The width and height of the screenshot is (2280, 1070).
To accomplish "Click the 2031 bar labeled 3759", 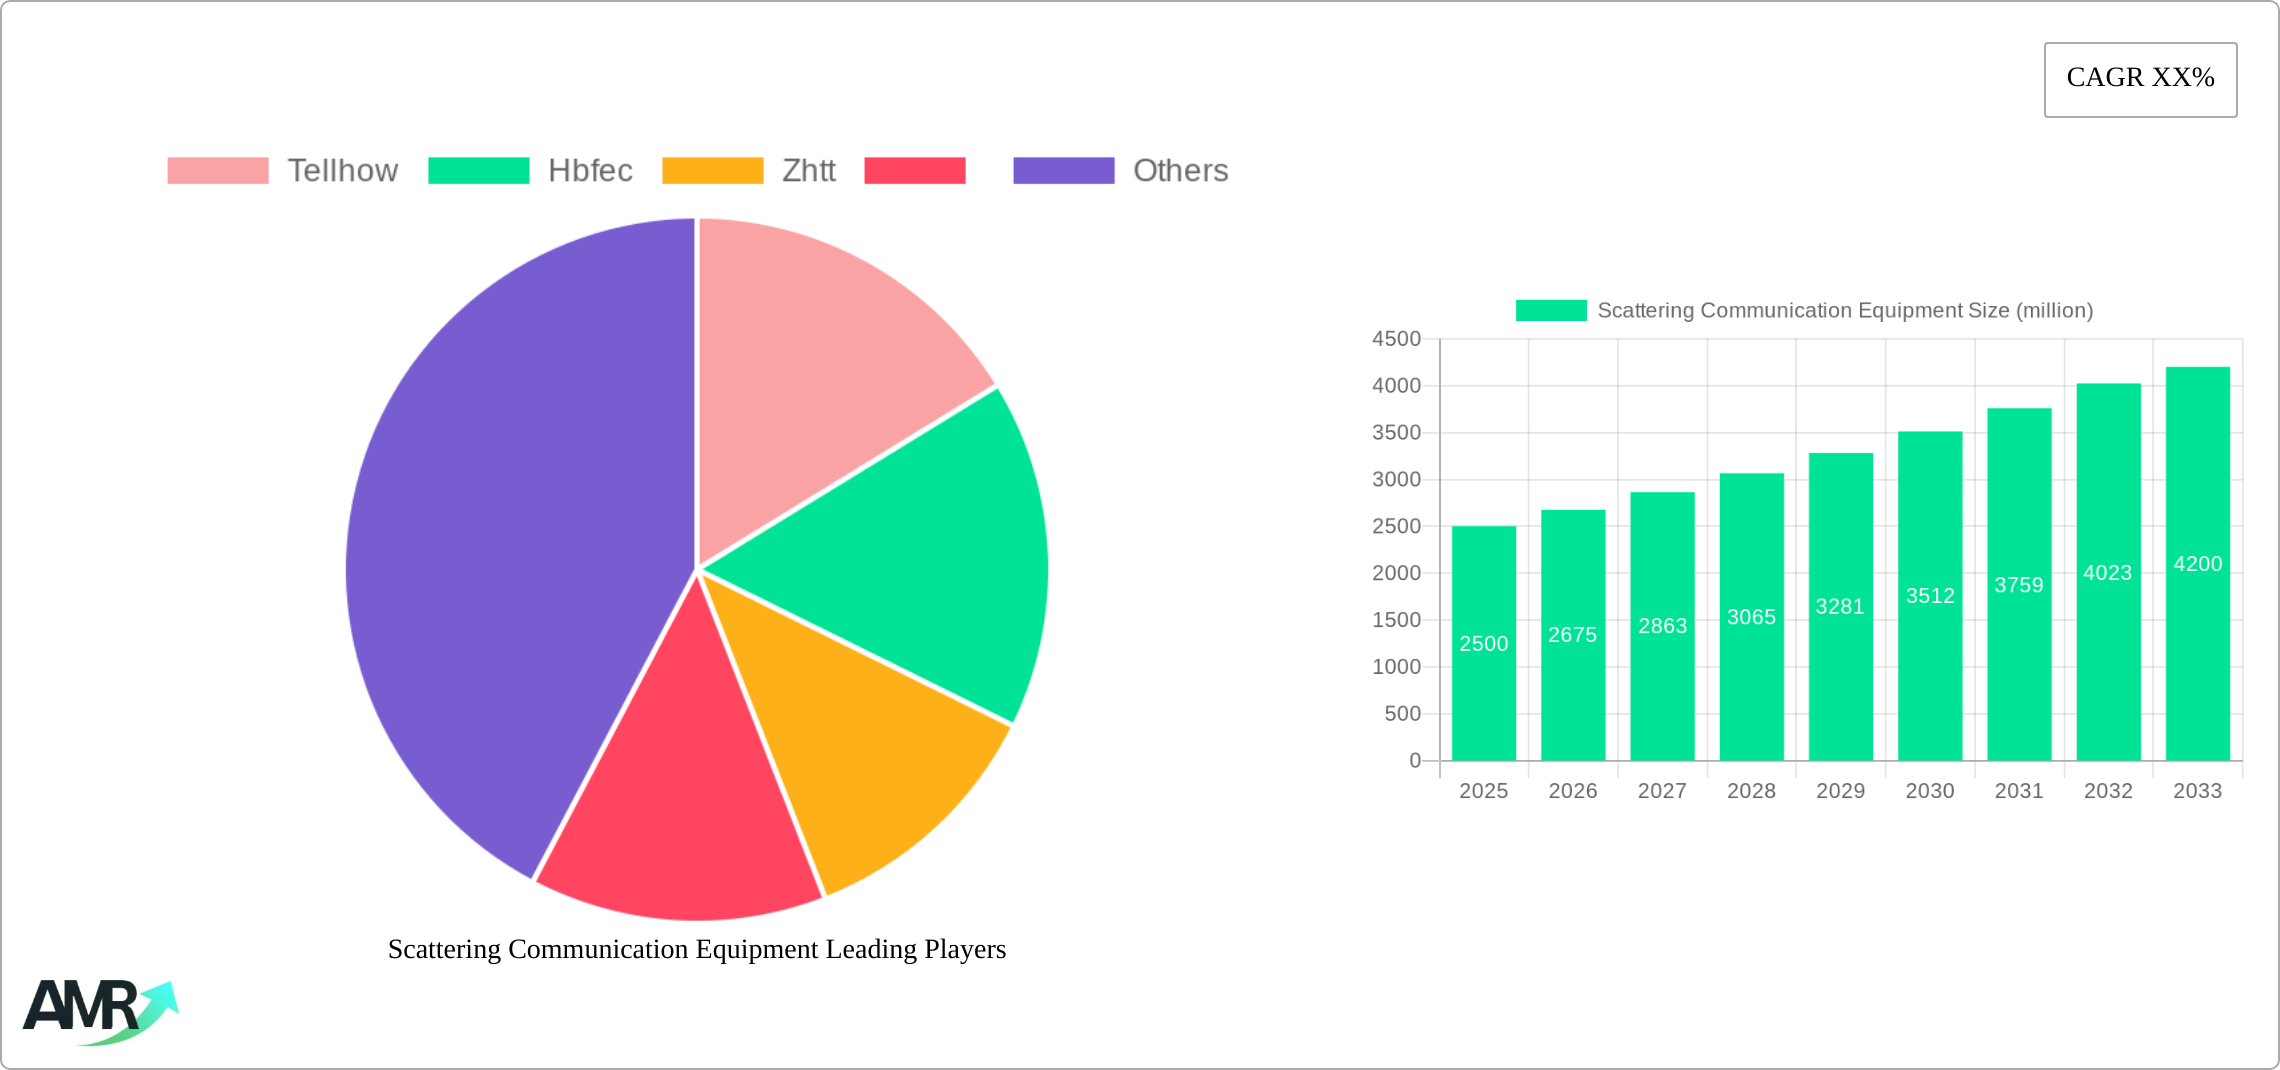I will pos(2019,584).
